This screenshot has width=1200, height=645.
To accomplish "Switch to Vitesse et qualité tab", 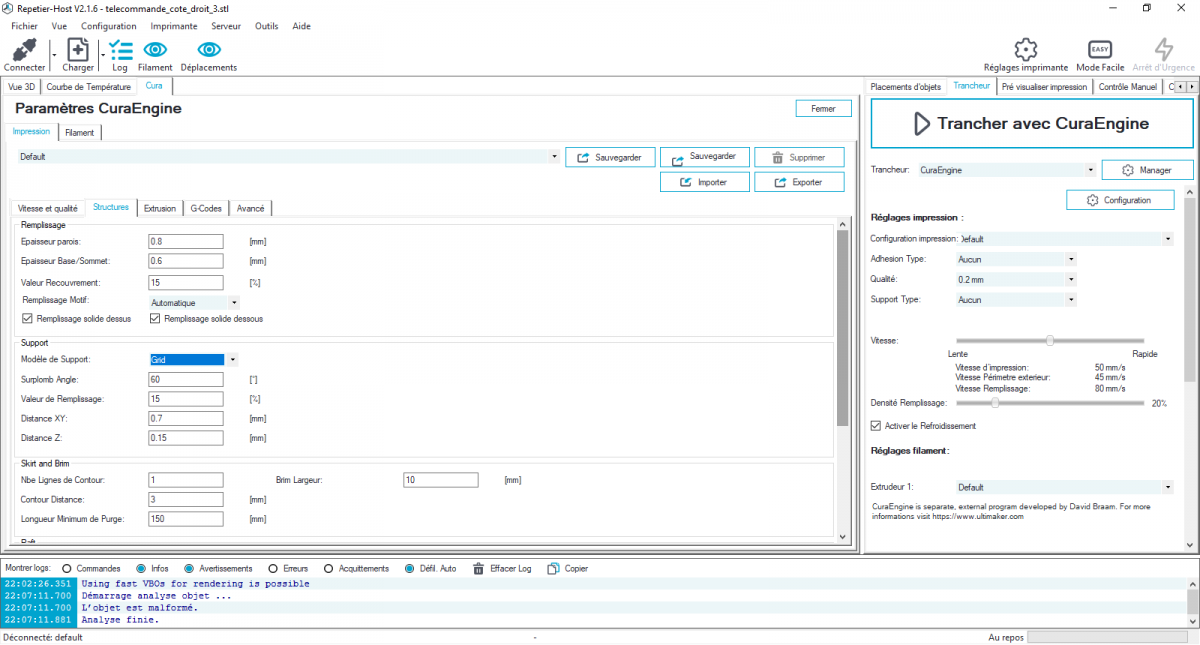I will (48, 208).
